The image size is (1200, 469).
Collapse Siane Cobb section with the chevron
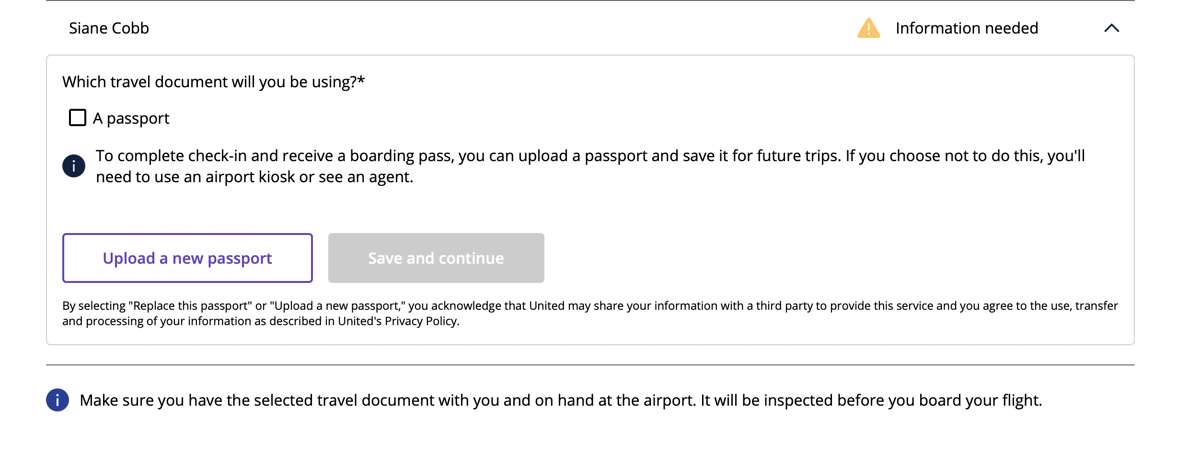tap(1111, 28)
